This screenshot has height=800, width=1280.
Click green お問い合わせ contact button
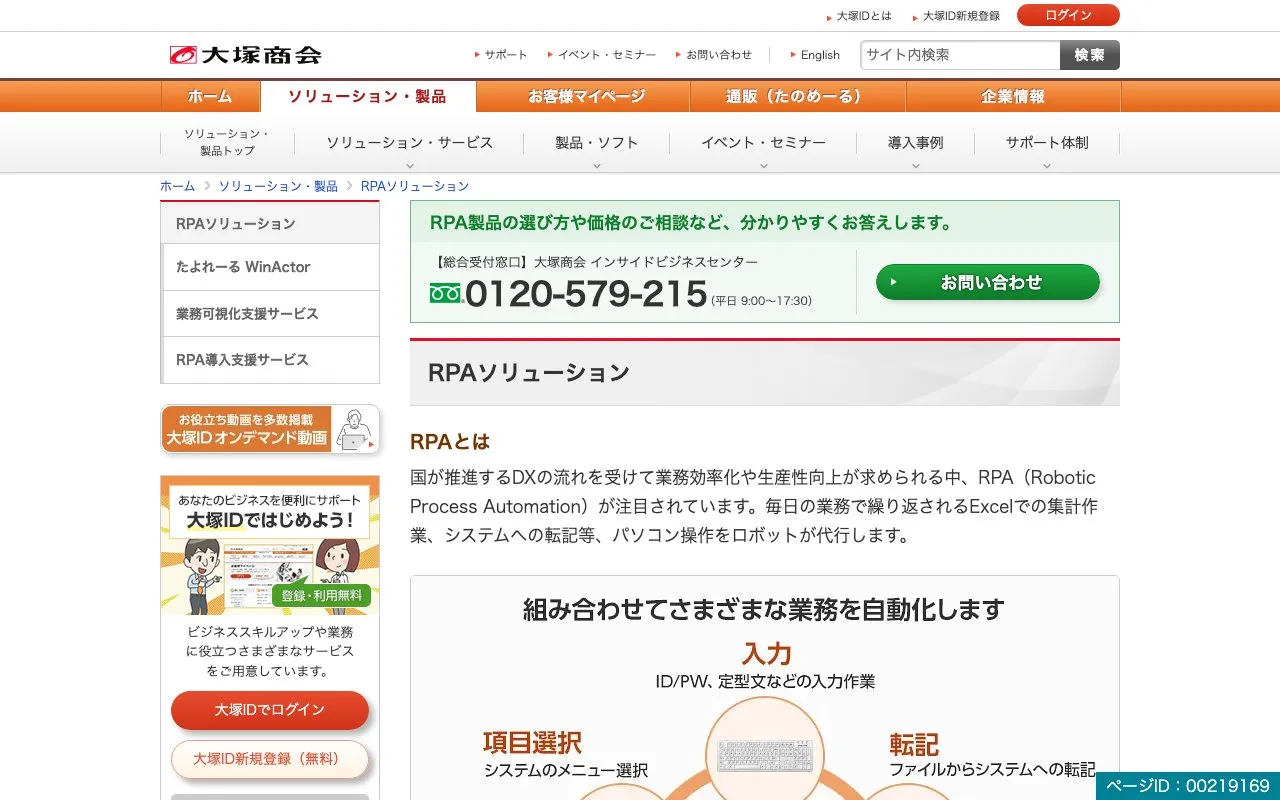pyautogui.click(x=988, y=282)
